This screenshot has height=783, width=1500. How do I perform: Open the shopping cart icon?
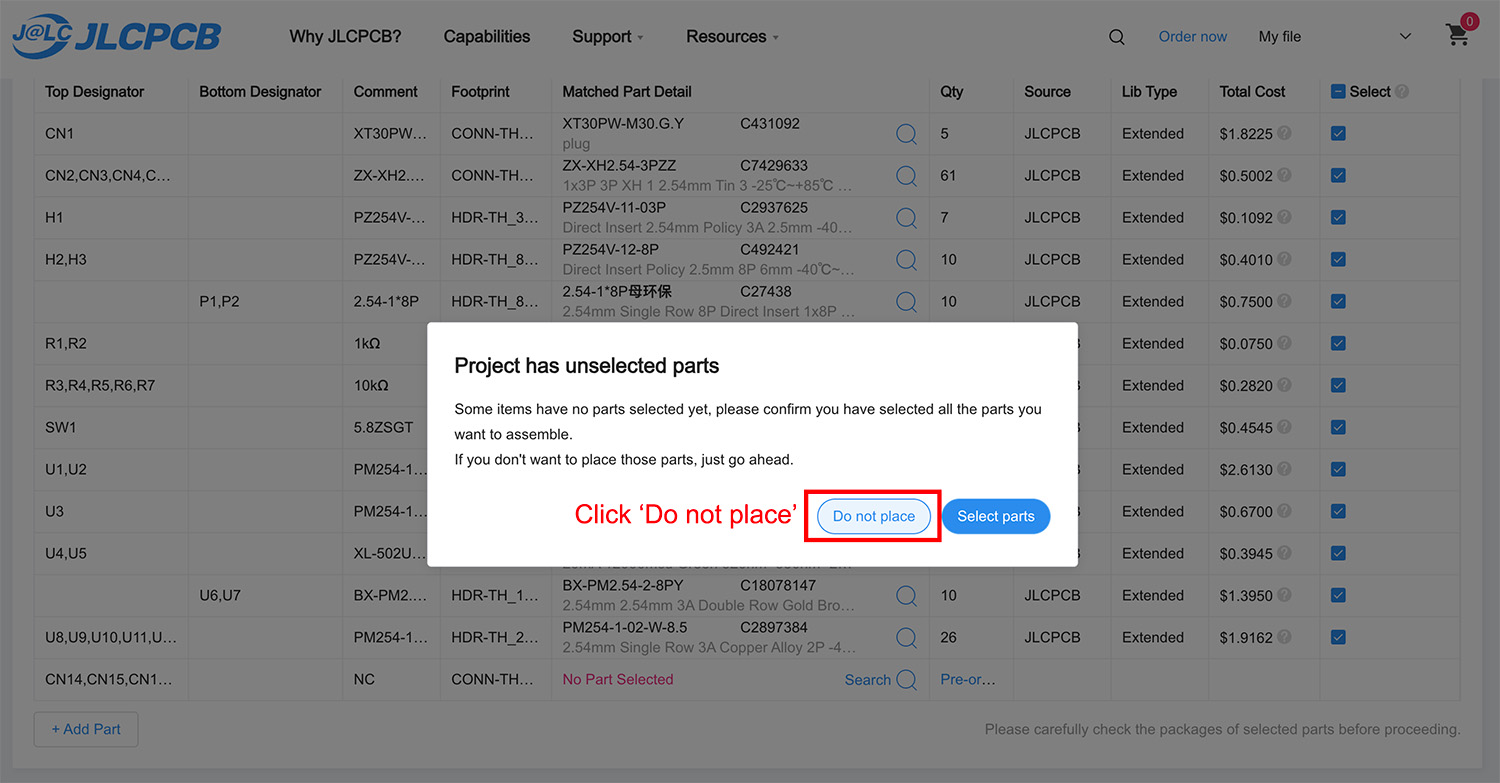pyautogui.click(x=1458, y=35)
